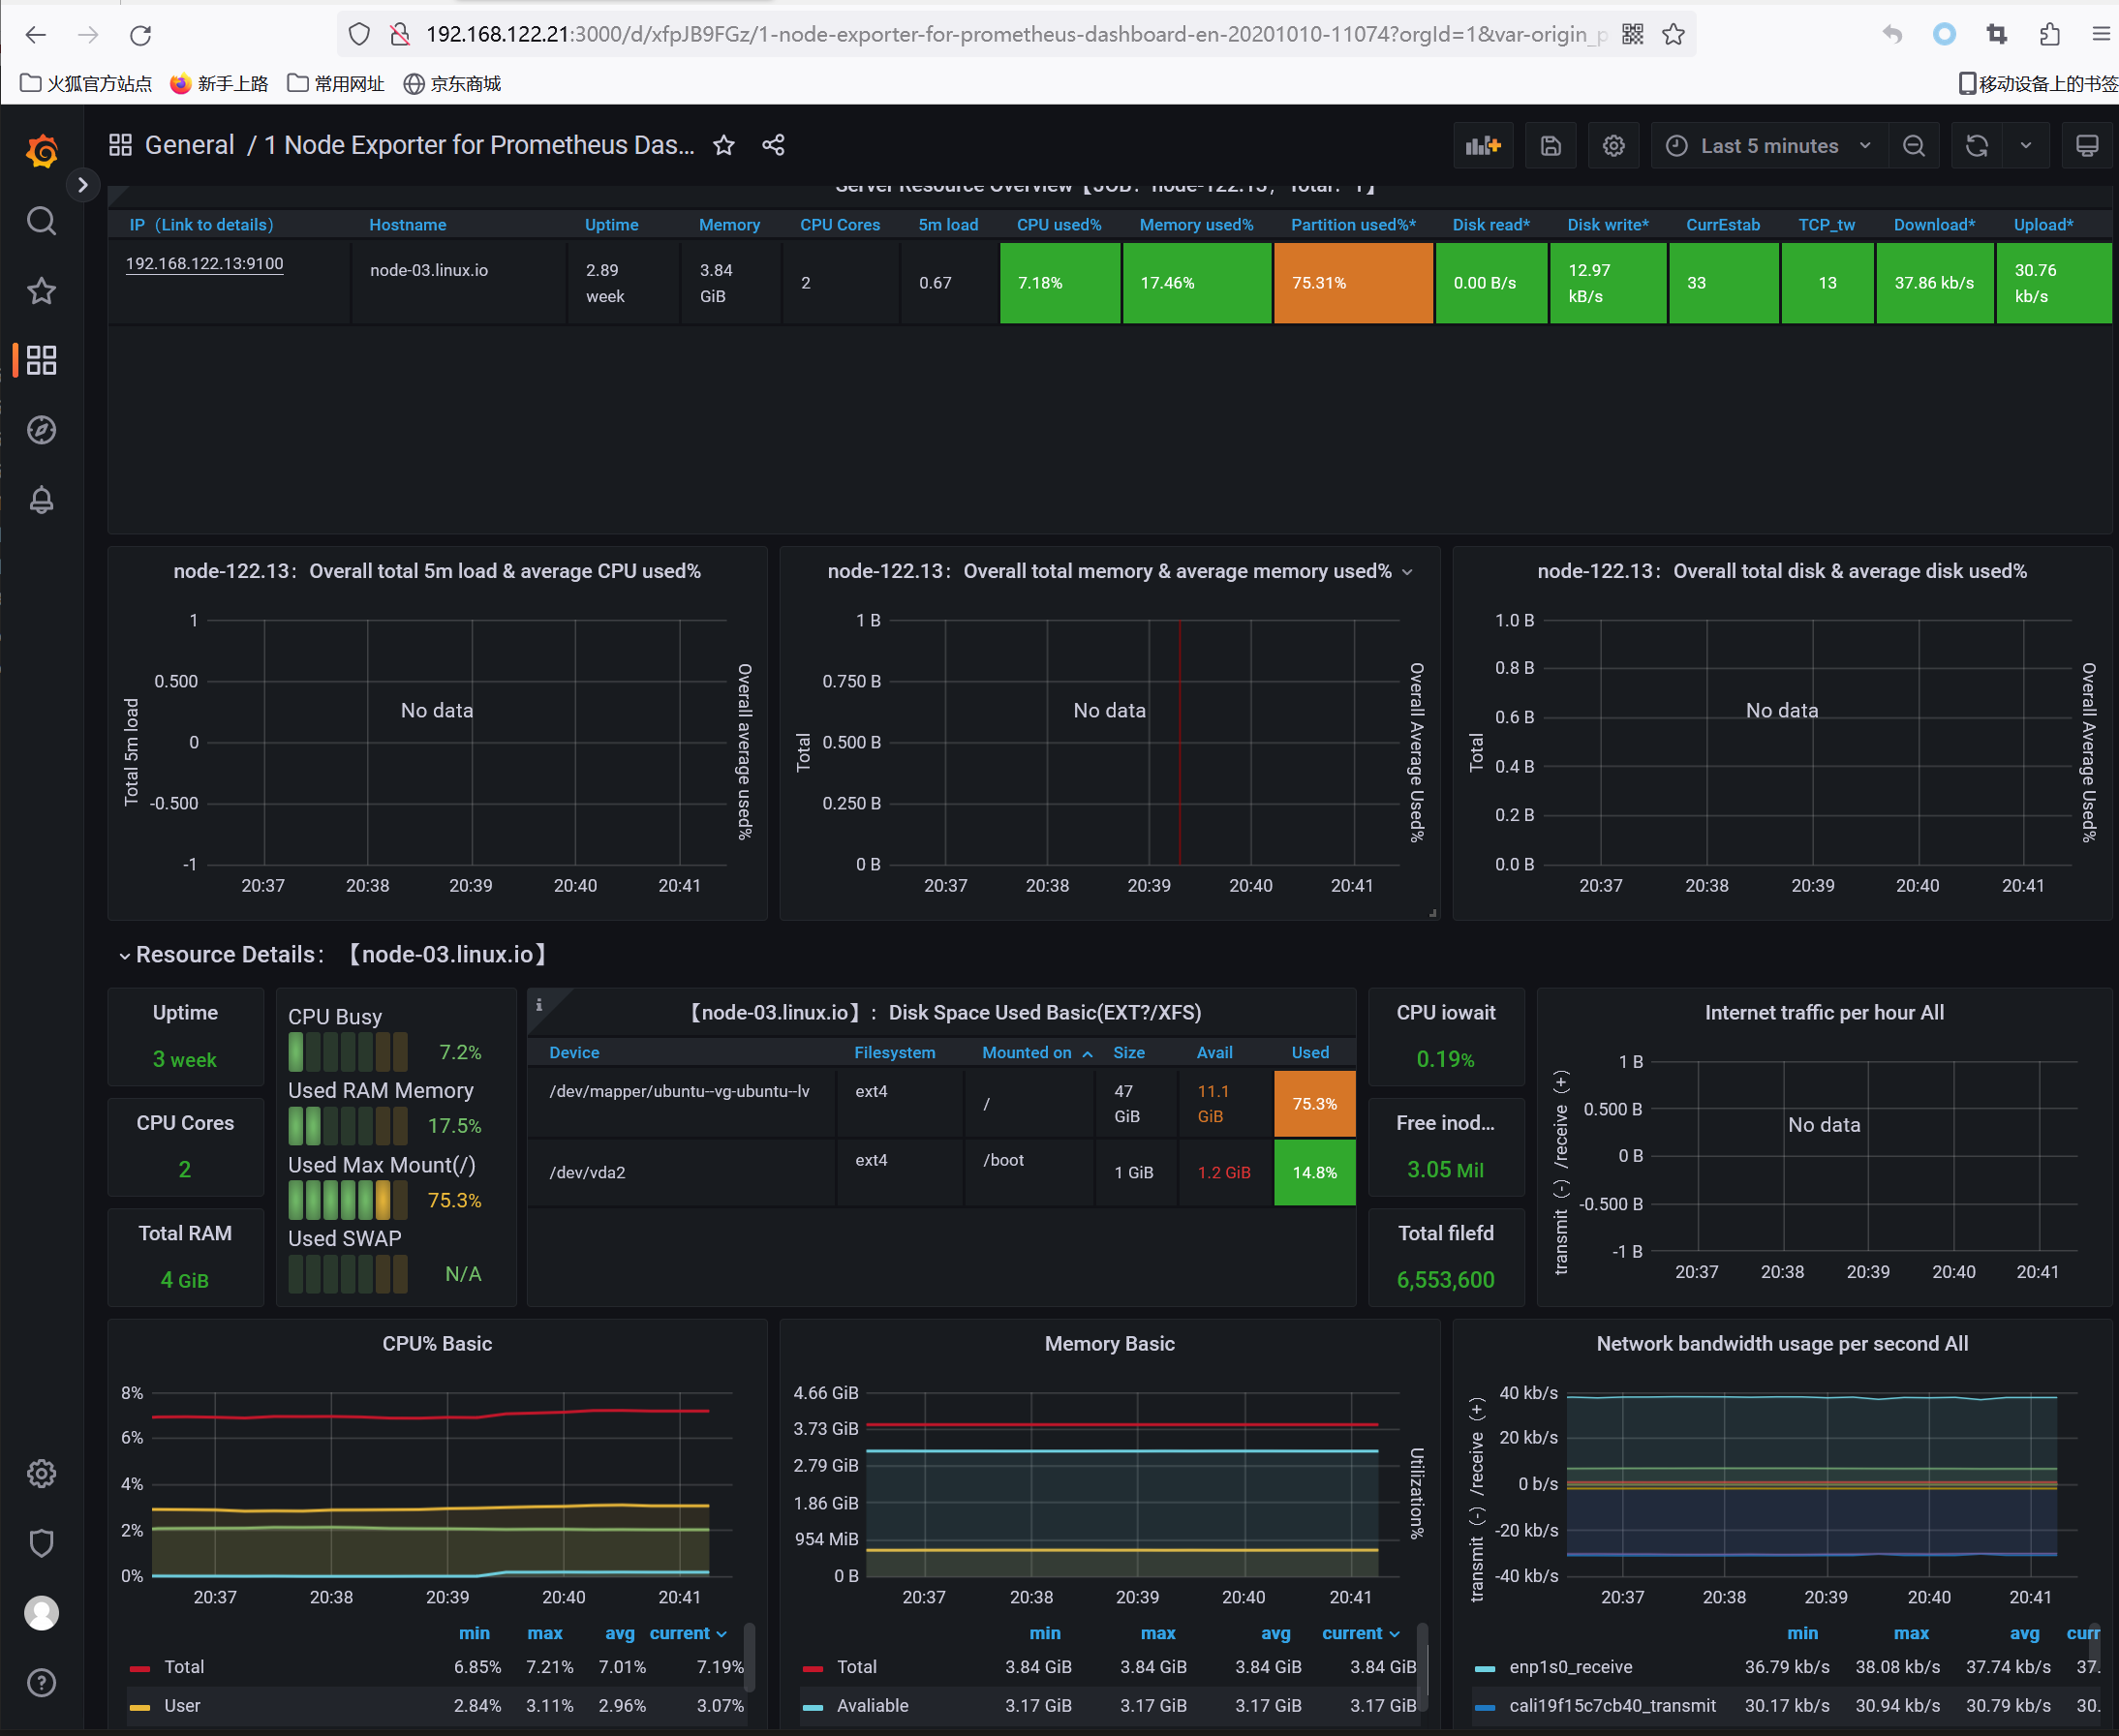Expand sidebar menu chevron
Viewport: 2119px width, 1736px height.
pos(83,185)
